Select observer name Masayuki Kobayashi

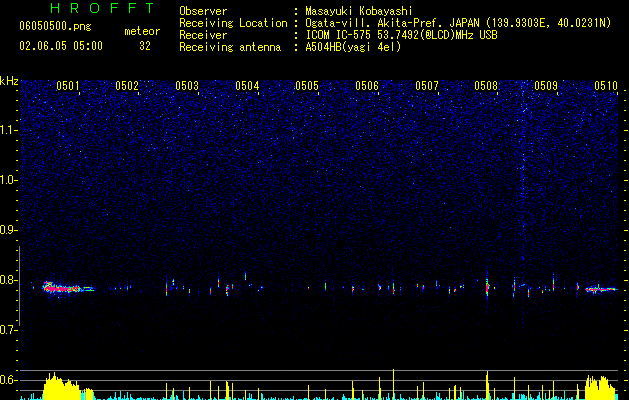tap(359, 11)
